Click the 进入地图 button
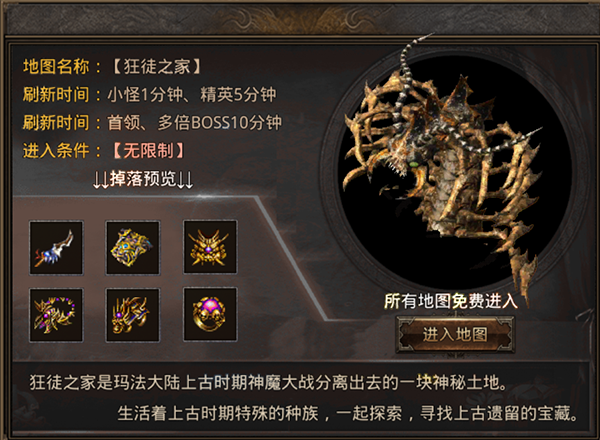 pos(455,334)
